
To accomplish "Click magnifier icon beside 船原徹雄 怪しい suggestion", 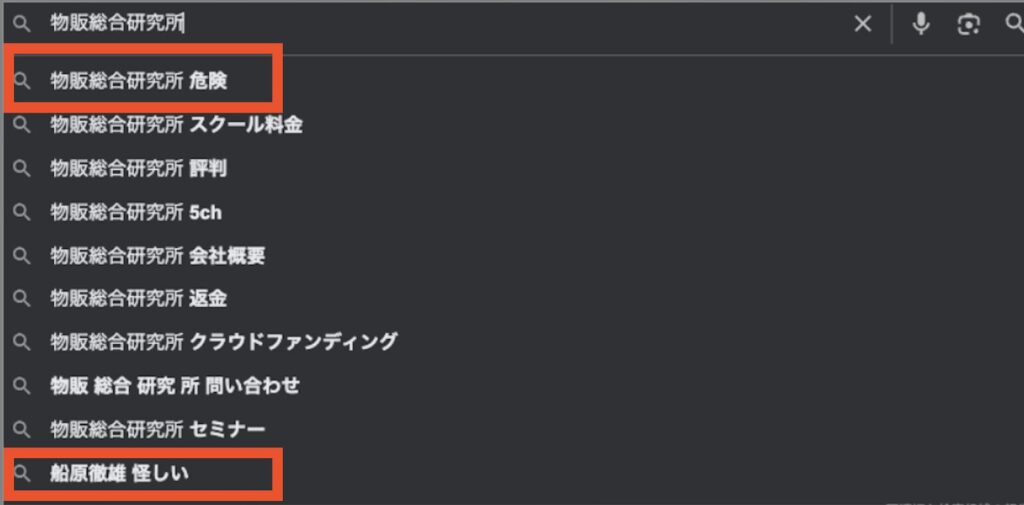I will (21, 474).
